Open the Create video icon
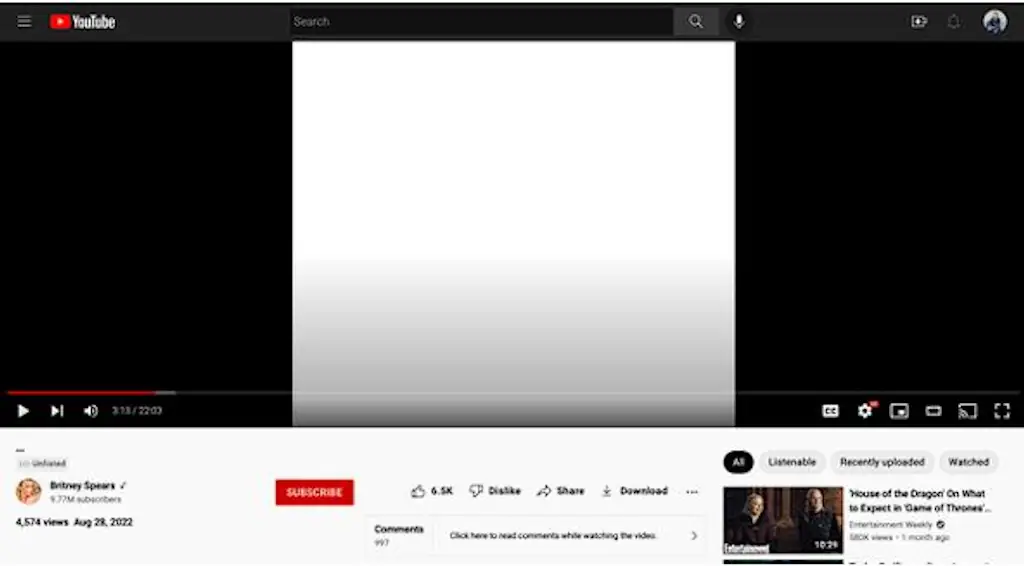 [919, 21]
